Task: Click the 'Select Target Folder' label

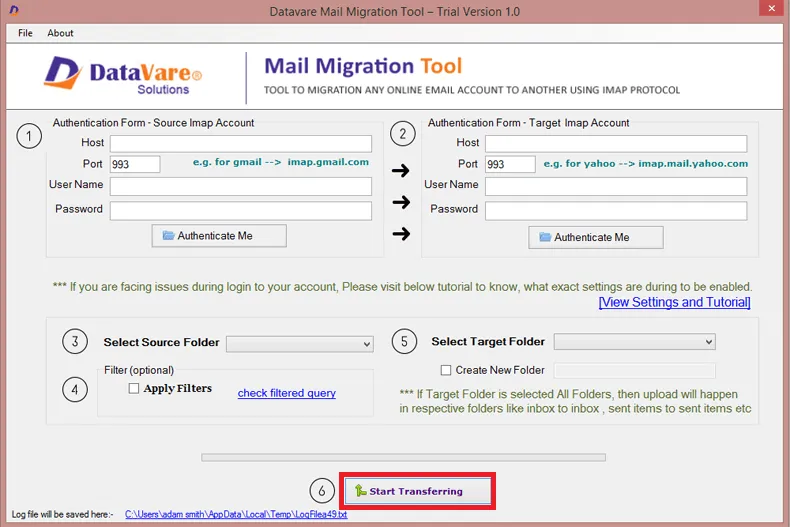Action: (488, 342)
